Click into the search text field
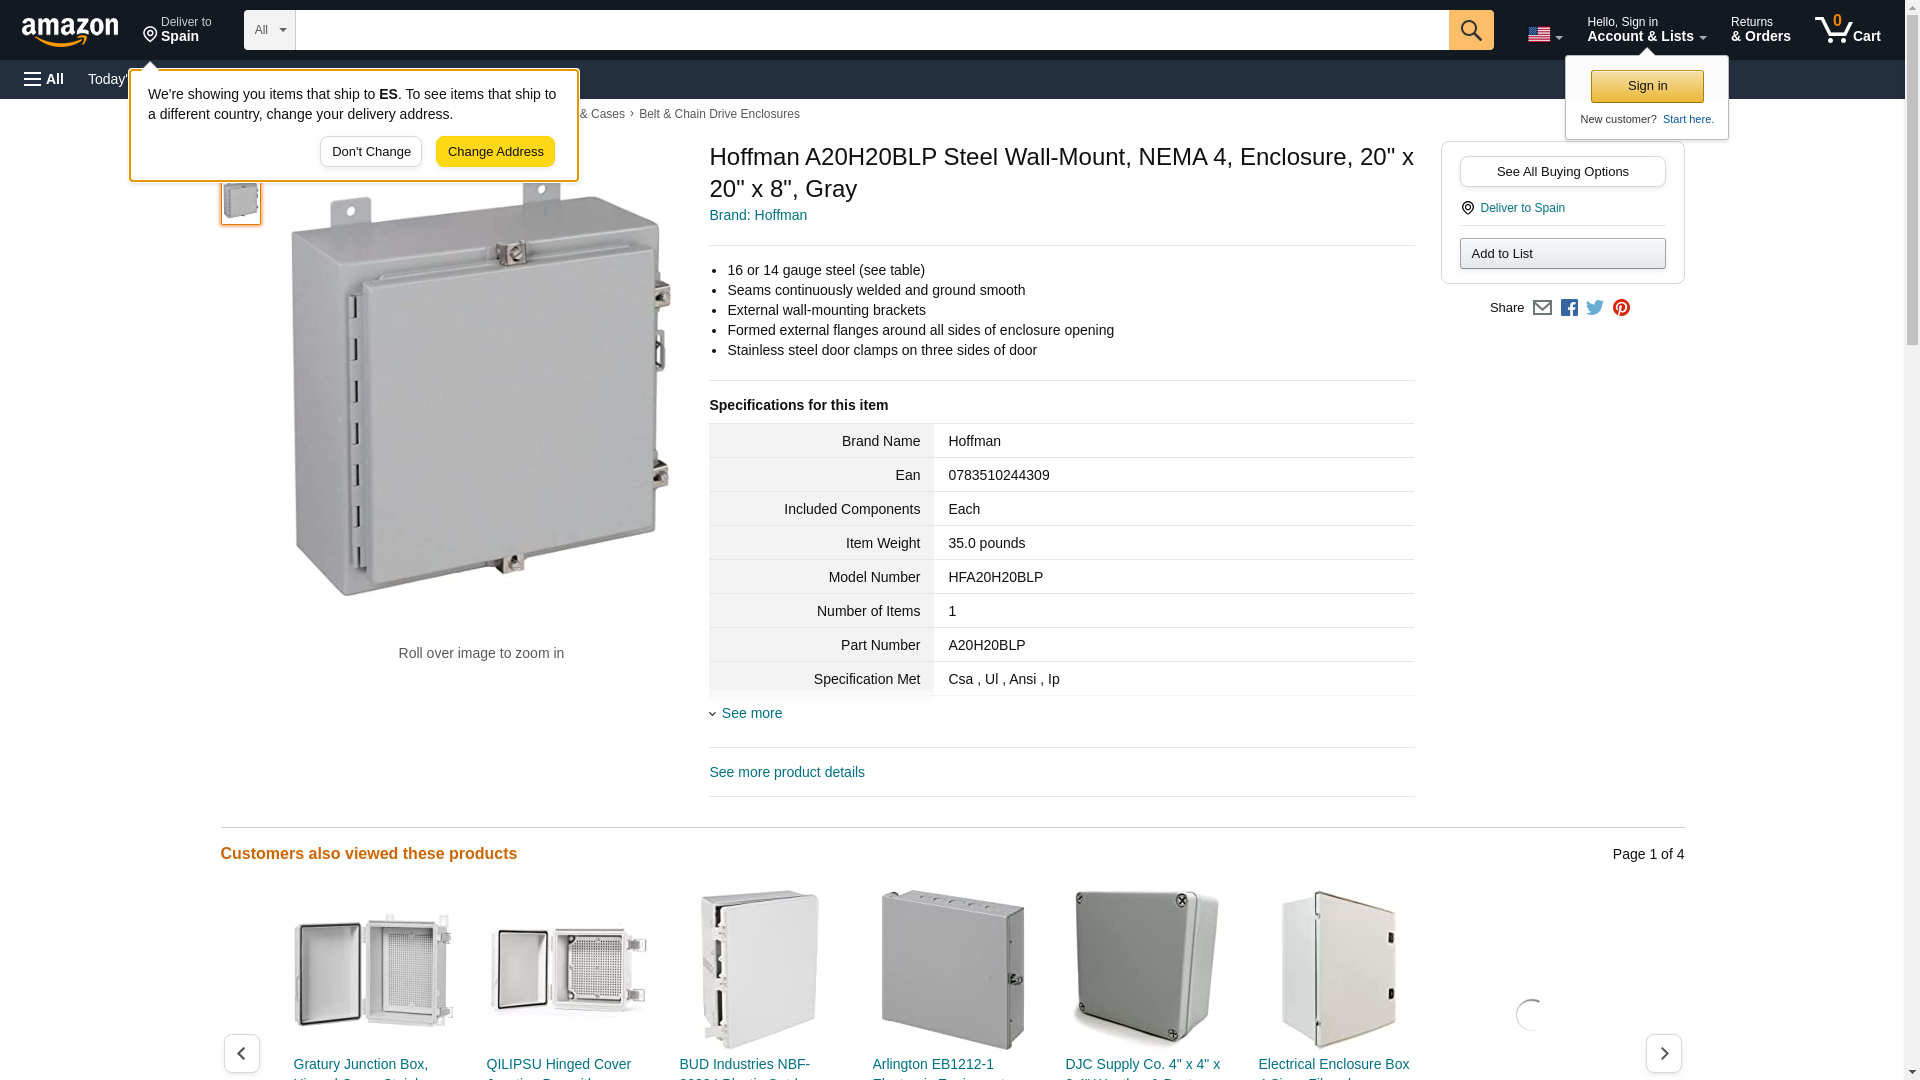 870,30
